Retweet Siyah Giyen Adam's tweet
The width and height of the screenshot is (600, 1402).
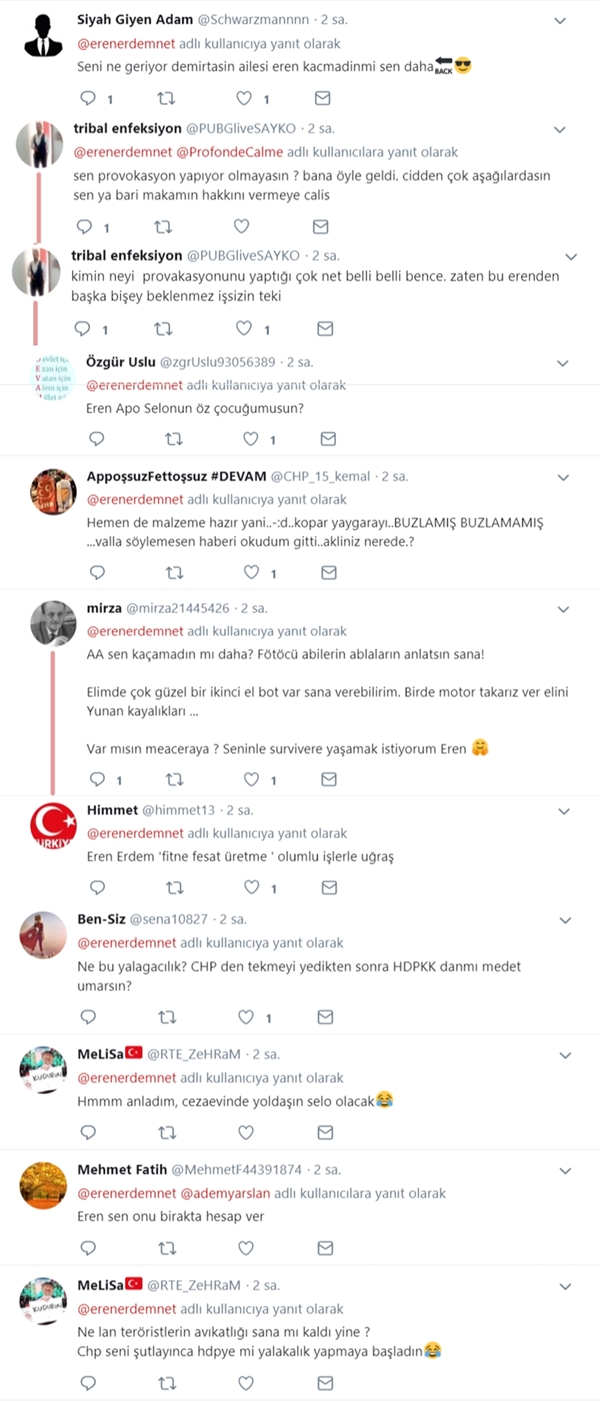pos(167,98)
